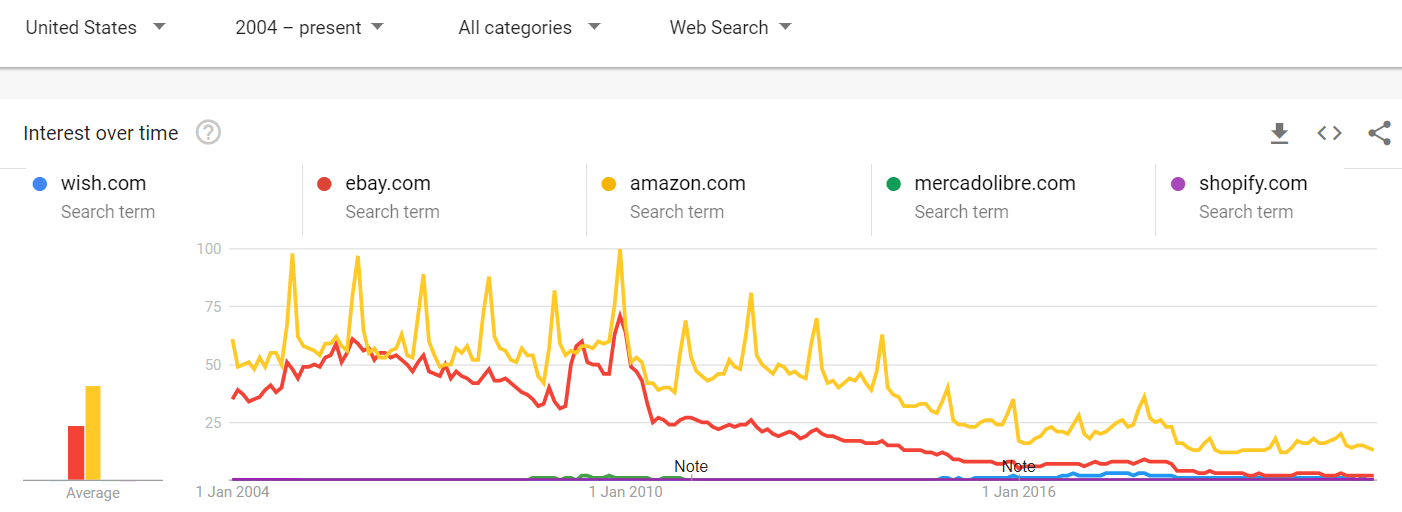The image size is (1402, 512).
Task: Expand the 2004 – present time range dropdown
Action: click(309, 28)
